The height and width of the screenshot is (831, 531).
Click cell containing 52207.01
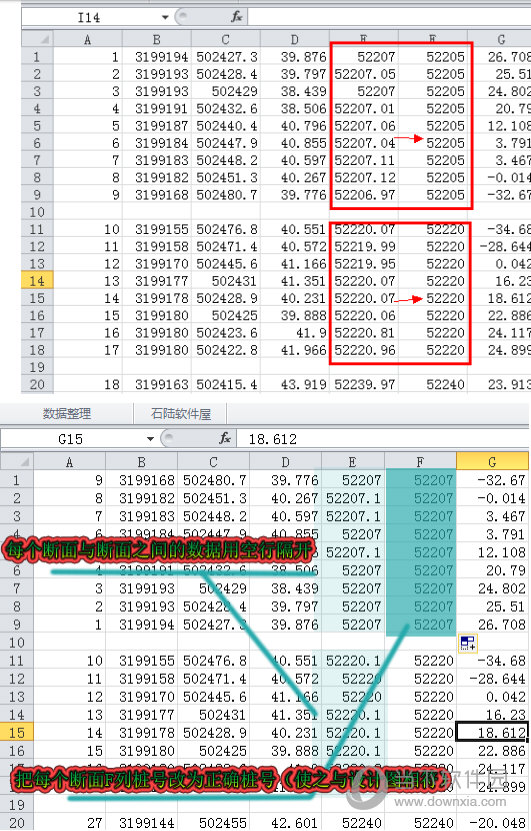pyautogui.click(x=365, y=109)
